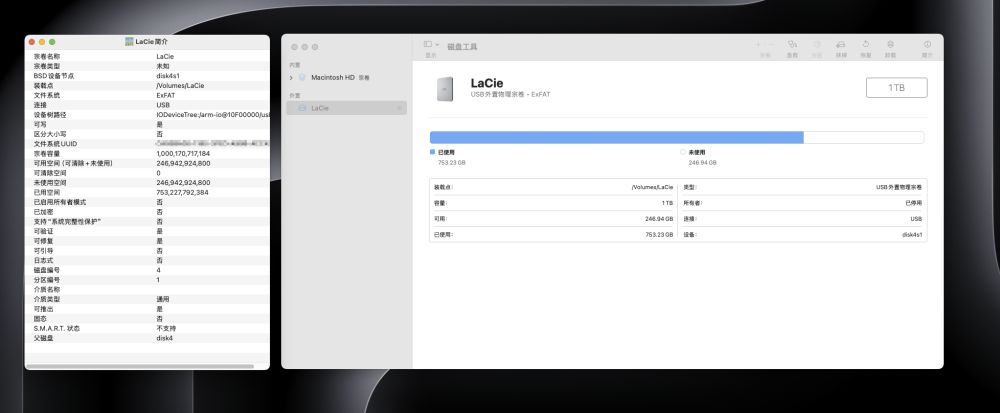
Task: Click the 文件系统 ExFAT row in info window
Action: coord(147,95)
